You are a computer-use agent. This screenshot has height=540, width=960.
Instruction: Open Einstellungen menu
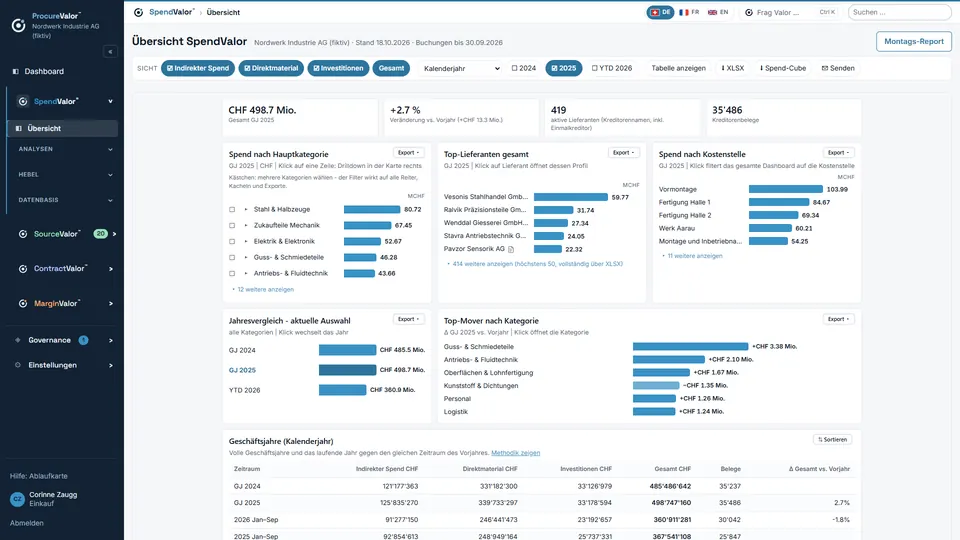click(x=61, y=365)
